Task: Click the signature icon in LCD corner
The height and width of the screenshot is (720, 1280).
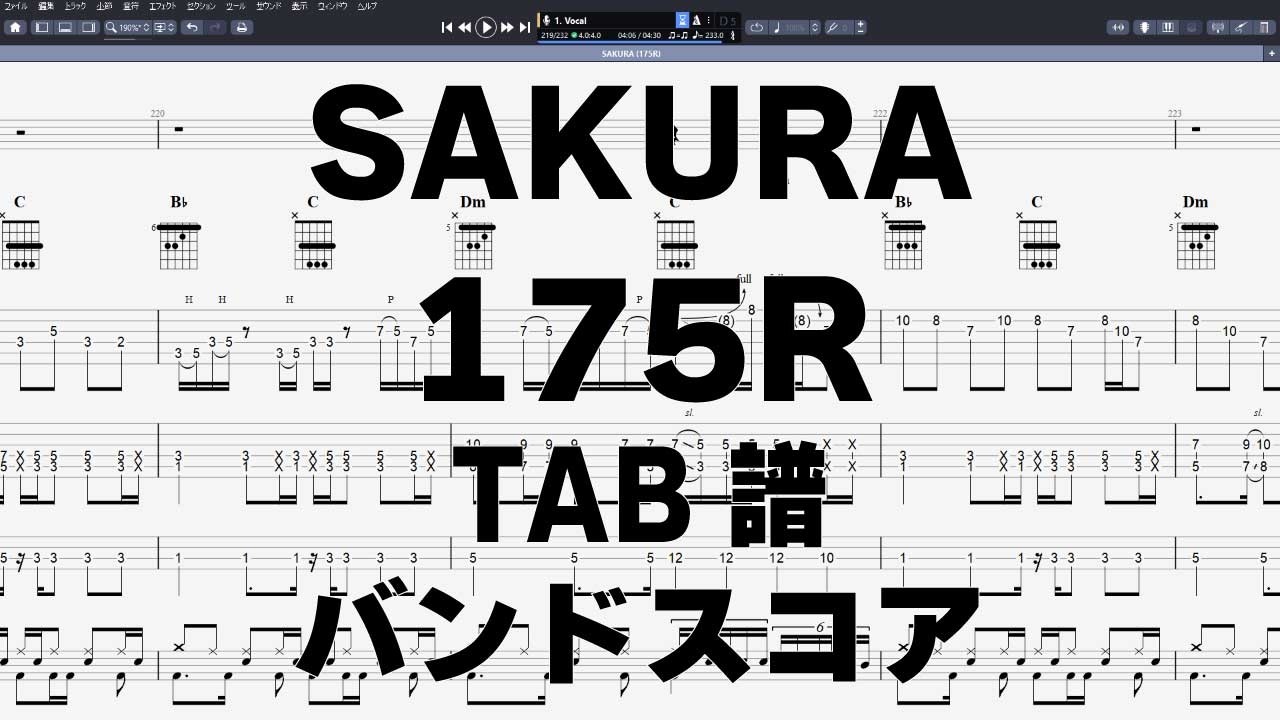Action: [732, 36]
